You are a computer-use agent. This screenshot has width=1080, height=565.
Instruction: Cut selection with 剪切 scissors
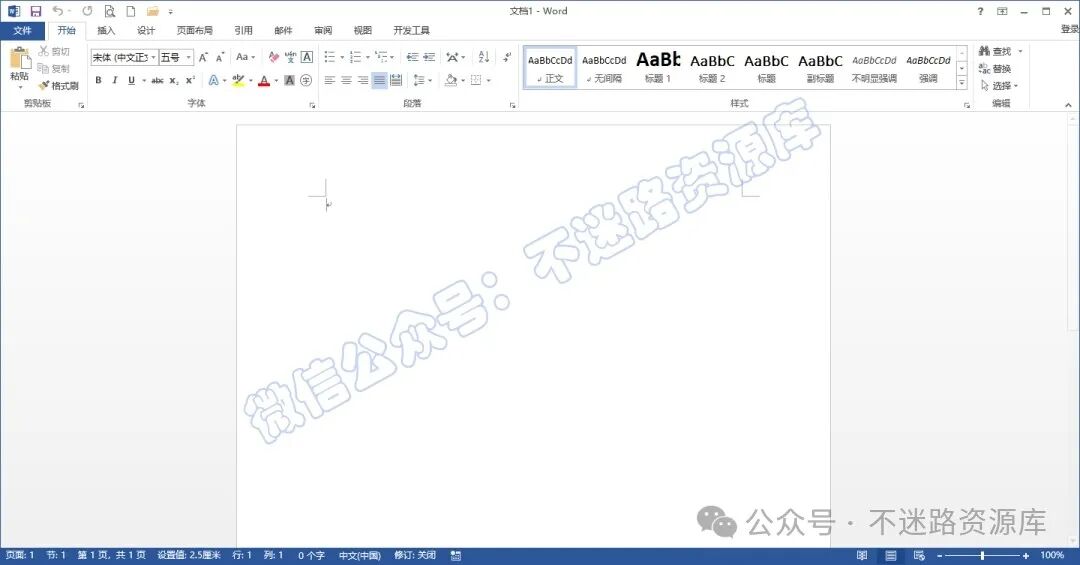click(x=54, y=51)
